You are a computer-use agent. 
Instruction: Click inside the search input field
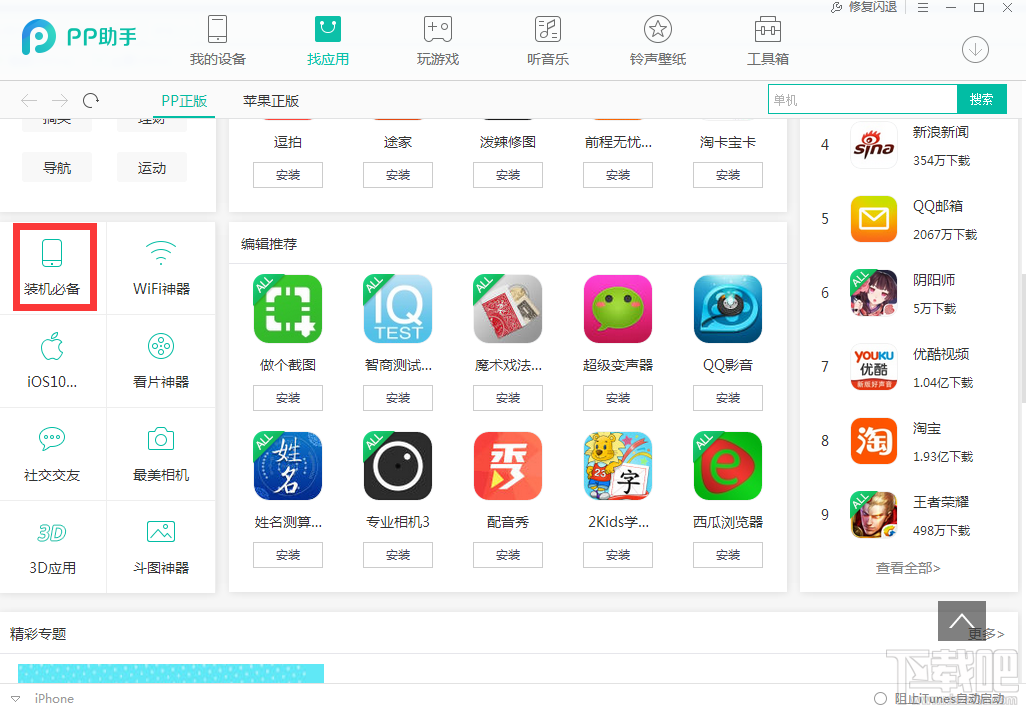point(862,99)
